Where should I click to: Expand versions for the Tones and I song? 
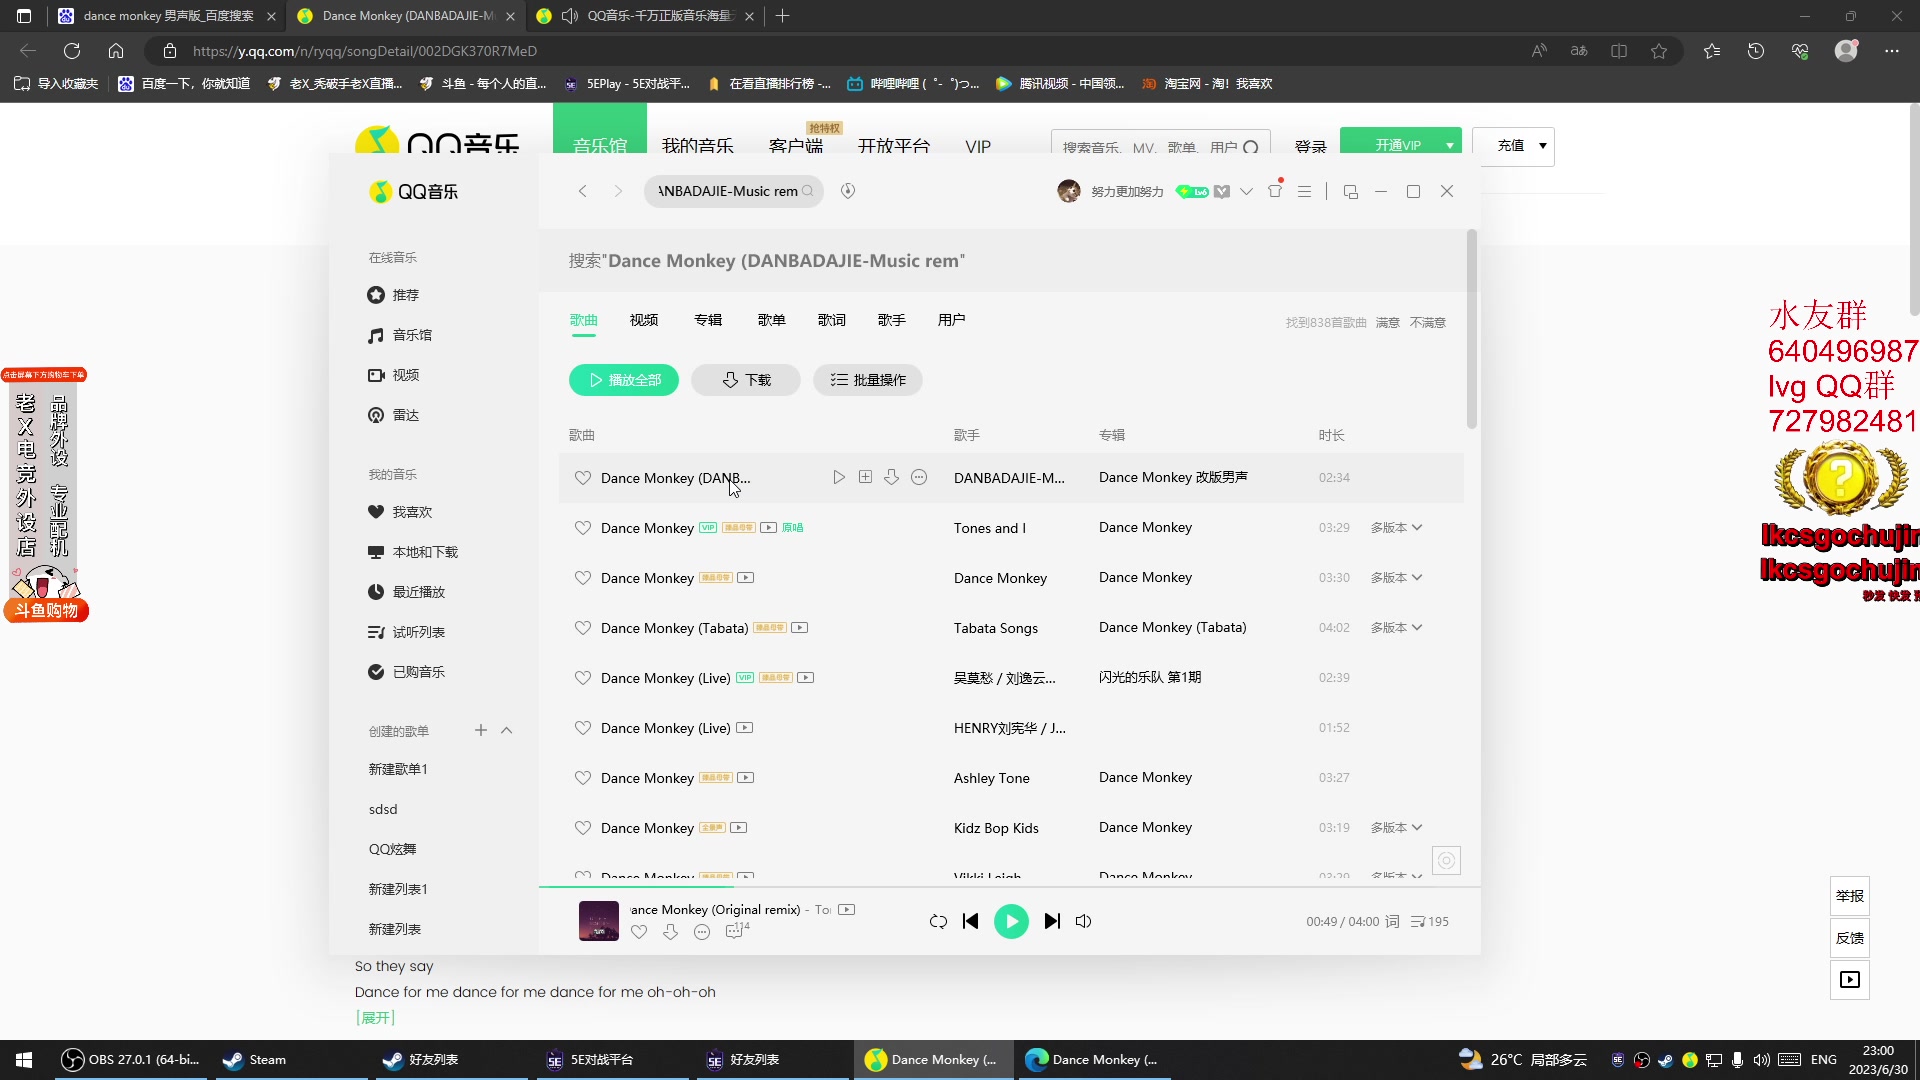click(1396, 528)
